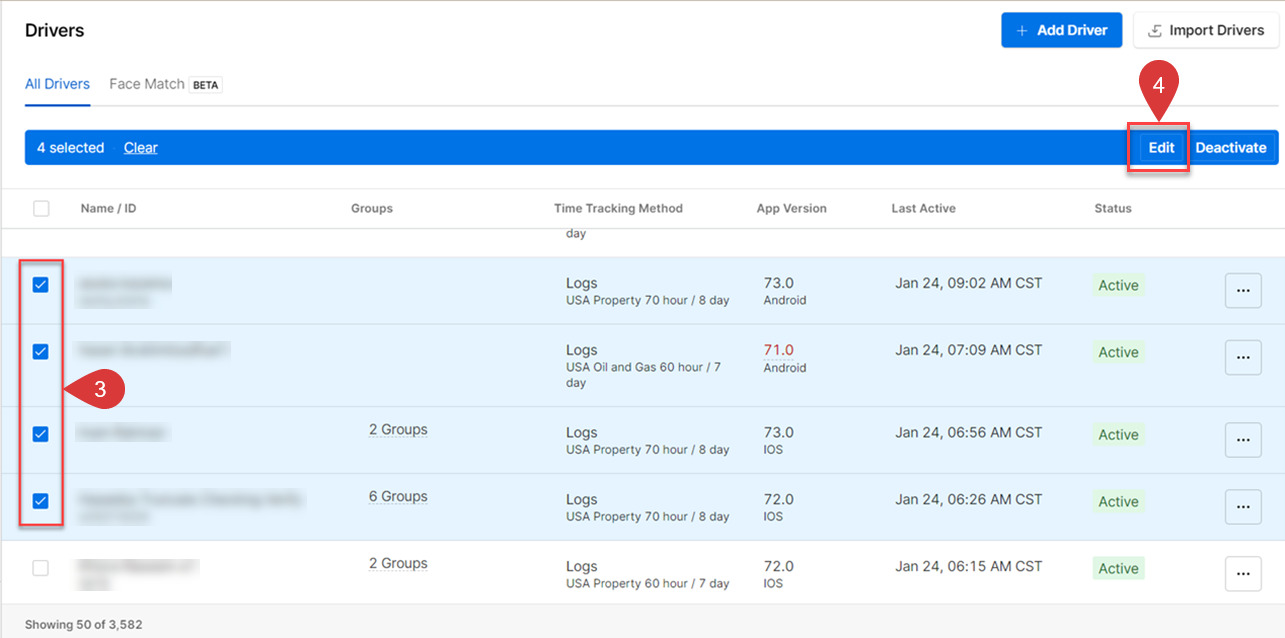
Task: Uncheck the driver active at 06:56 AM
Action: (x=41, y=434)
